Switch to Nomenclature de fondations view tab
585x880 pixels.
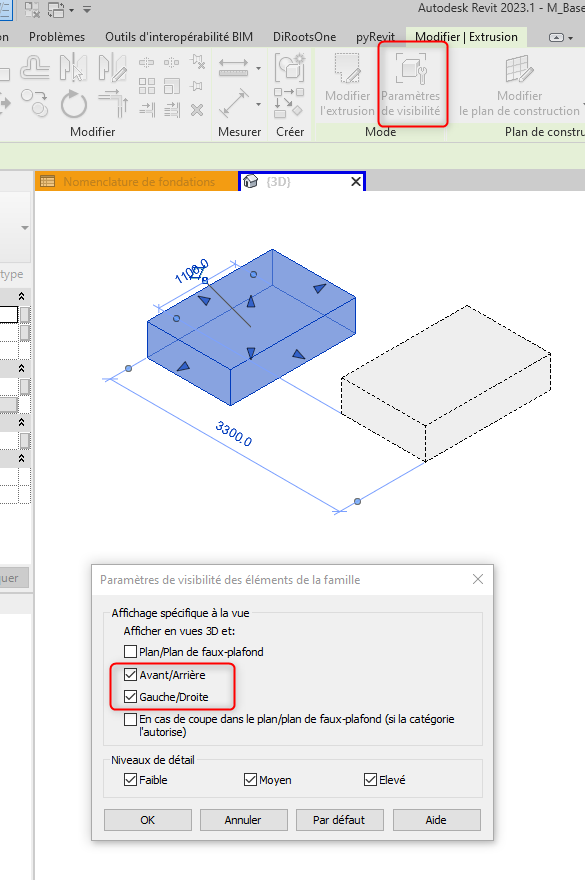pos(136,182)
